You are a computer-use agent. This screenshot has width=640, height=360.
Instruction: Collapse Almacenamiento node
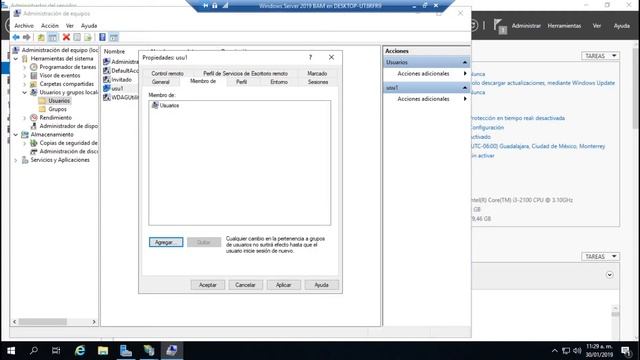16,135
